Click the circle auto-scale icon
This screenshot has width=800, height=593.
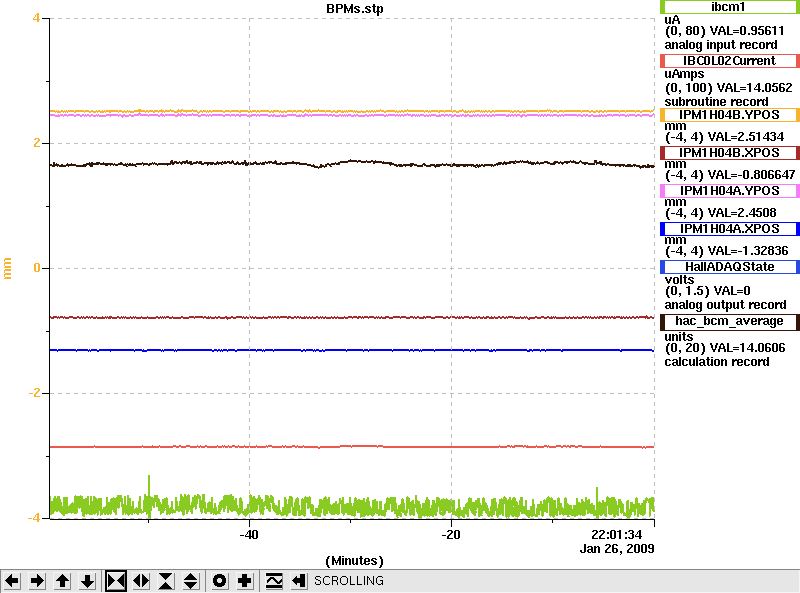pyautogui.click(x=219, y=581)
